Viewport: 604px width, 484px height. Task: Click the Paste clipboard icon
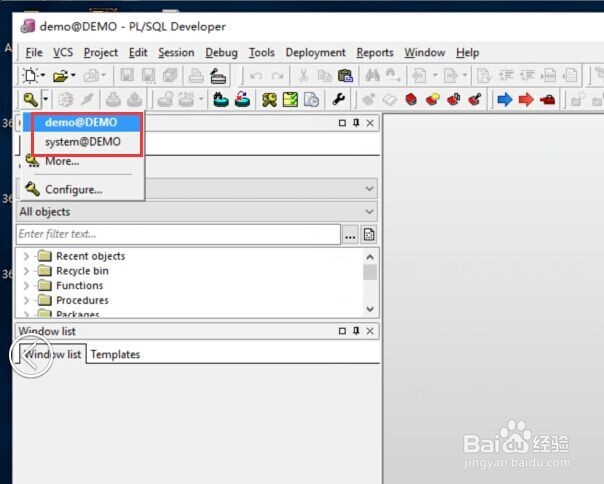coord(345,76)
